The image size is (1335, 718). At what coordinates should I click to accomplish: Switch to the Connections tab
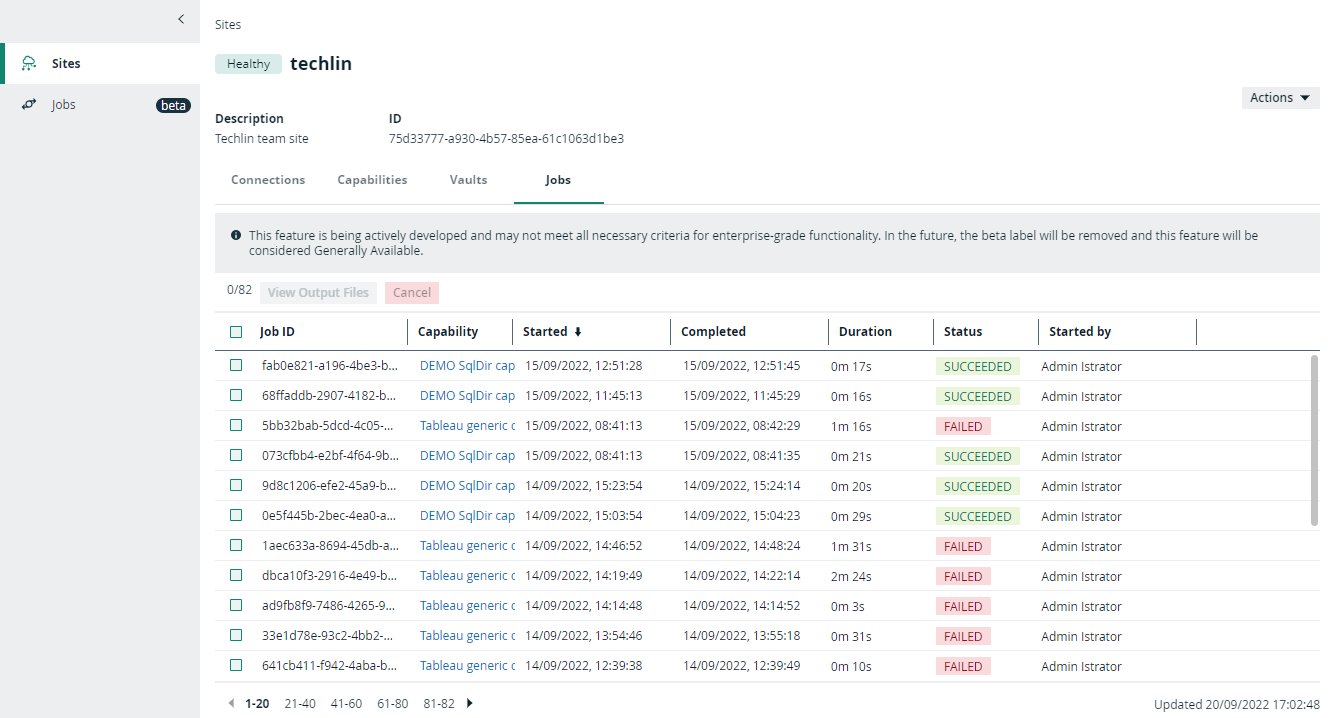268,180
